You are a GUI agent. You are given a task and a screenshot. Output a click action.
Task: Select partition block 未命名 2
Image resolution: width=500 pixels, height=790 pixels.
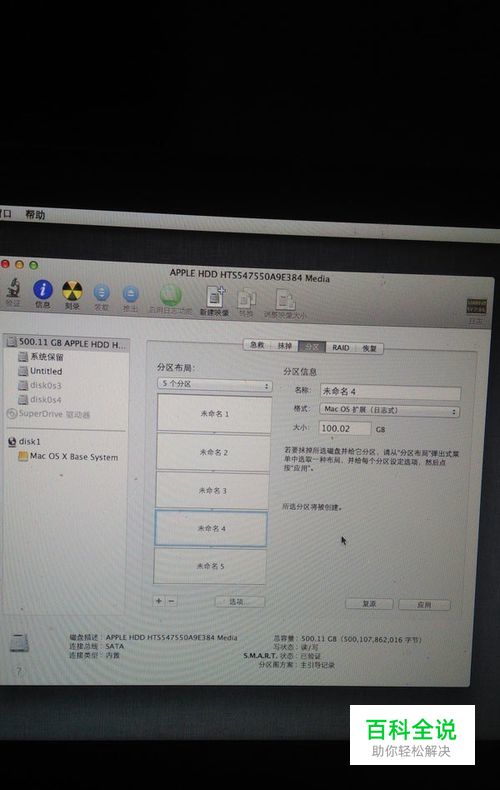point(213,452)
